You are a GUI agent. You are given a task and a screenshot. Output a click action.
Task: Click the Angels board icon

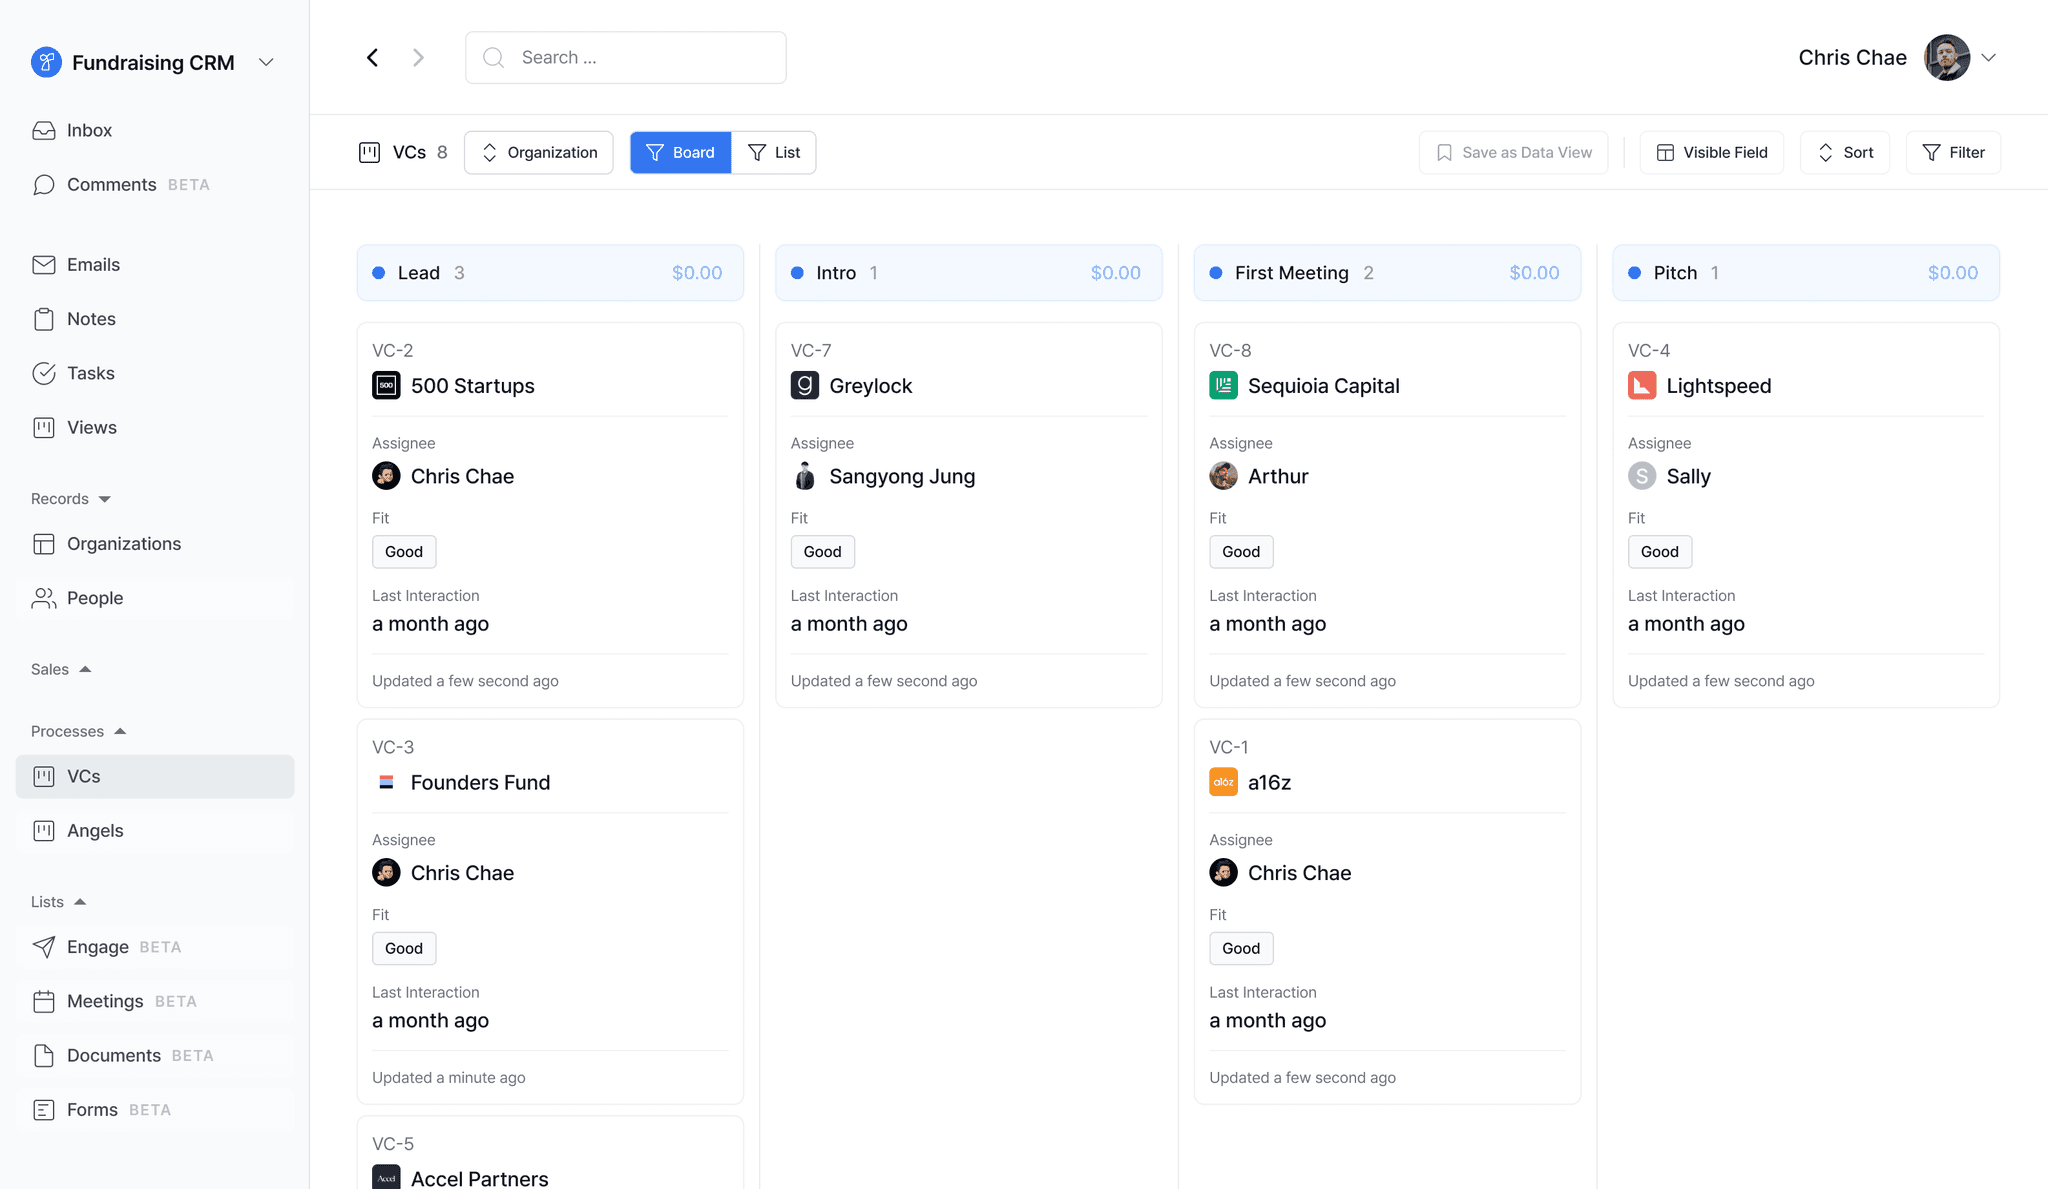(44, 831)
